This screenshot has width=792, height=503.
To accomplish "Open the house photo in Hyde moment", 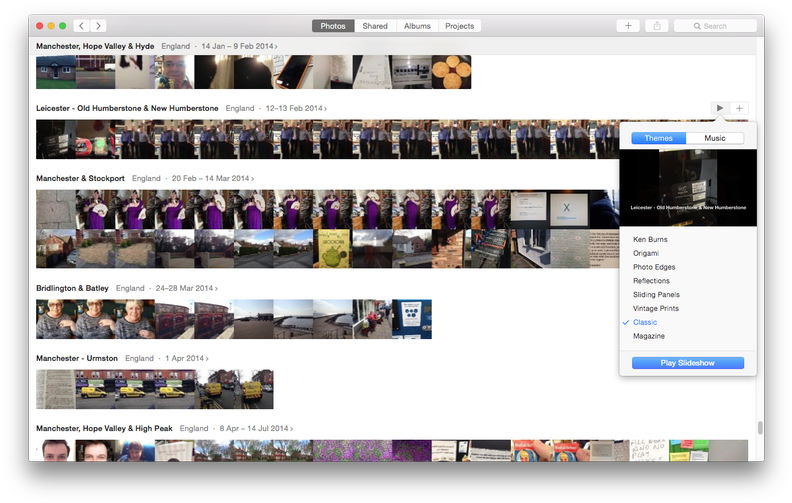I will 56,72.
